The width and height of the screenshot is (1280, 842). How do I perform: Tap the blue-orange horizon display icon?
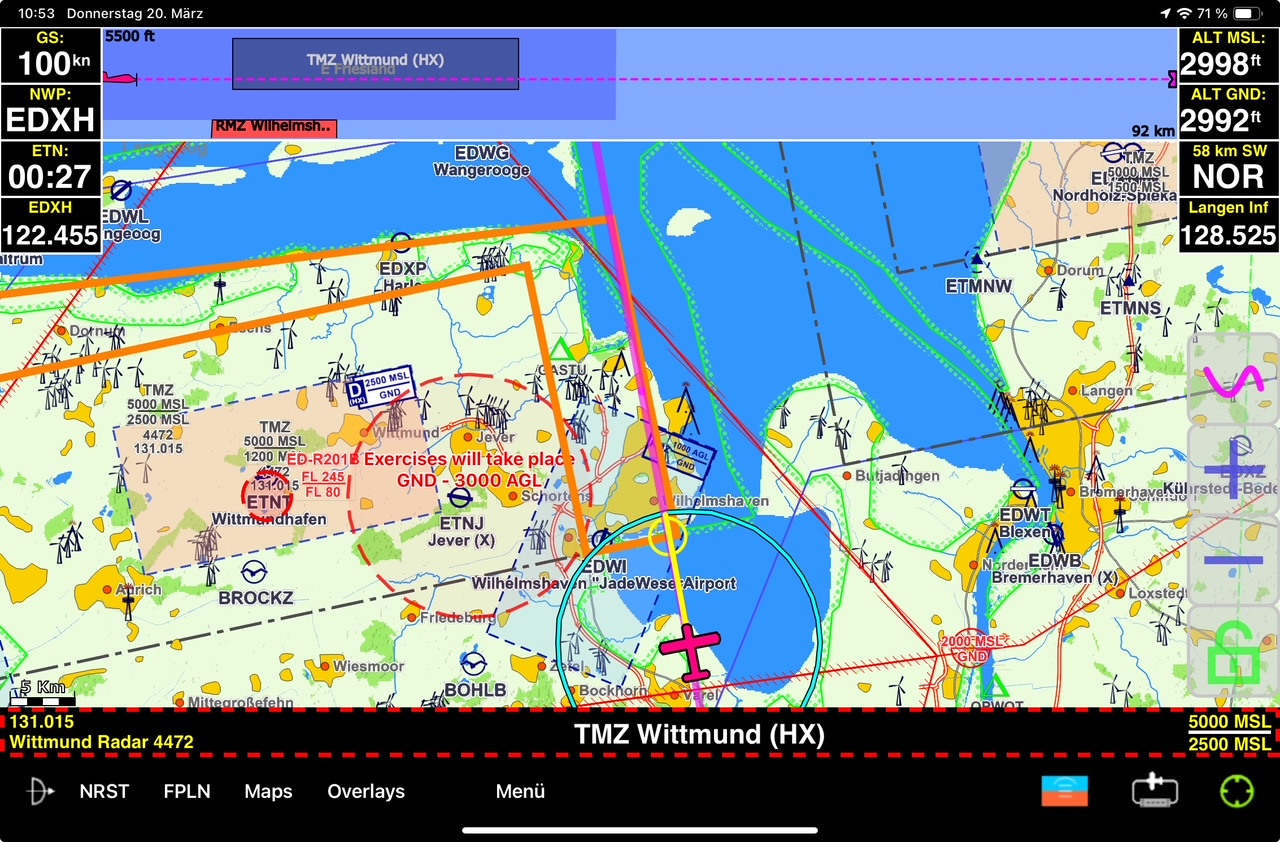(1064, 791)
